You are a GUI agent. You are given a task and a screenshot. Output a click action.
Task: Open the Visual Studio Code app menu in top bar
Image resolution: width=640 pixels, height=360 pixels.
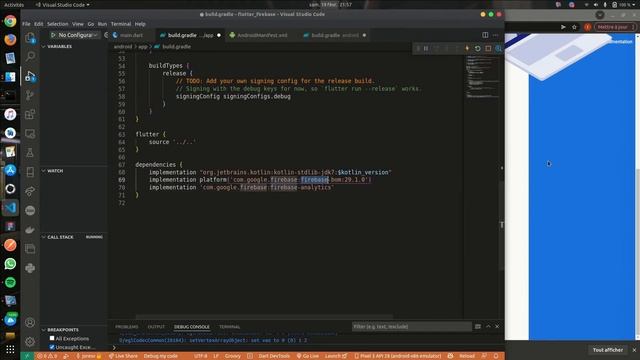tap(62, 5)
